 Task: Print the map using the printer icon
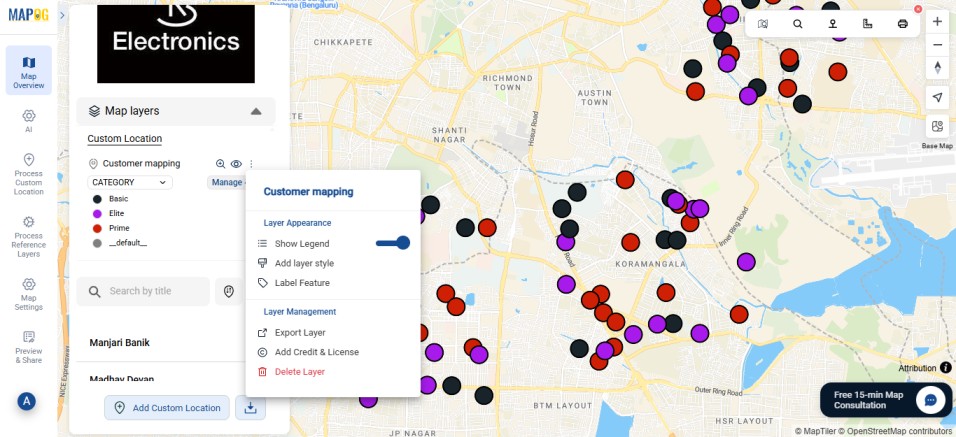(x=903, y=24)
